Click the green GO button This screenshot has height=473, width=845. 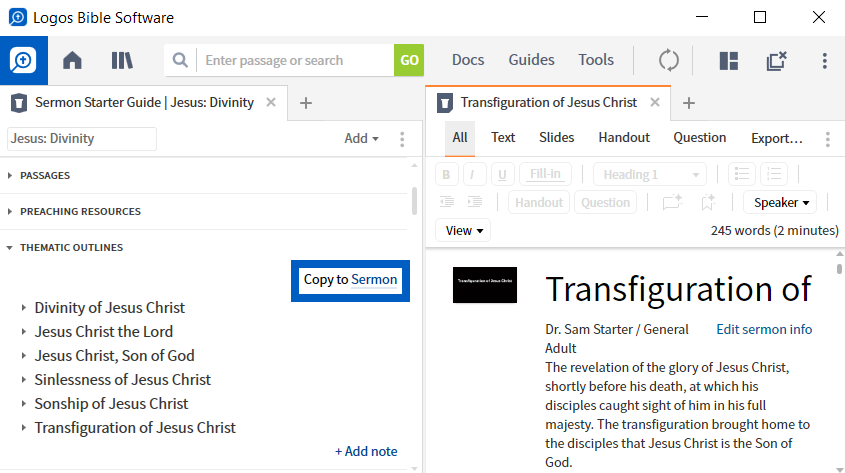(409, 60)
